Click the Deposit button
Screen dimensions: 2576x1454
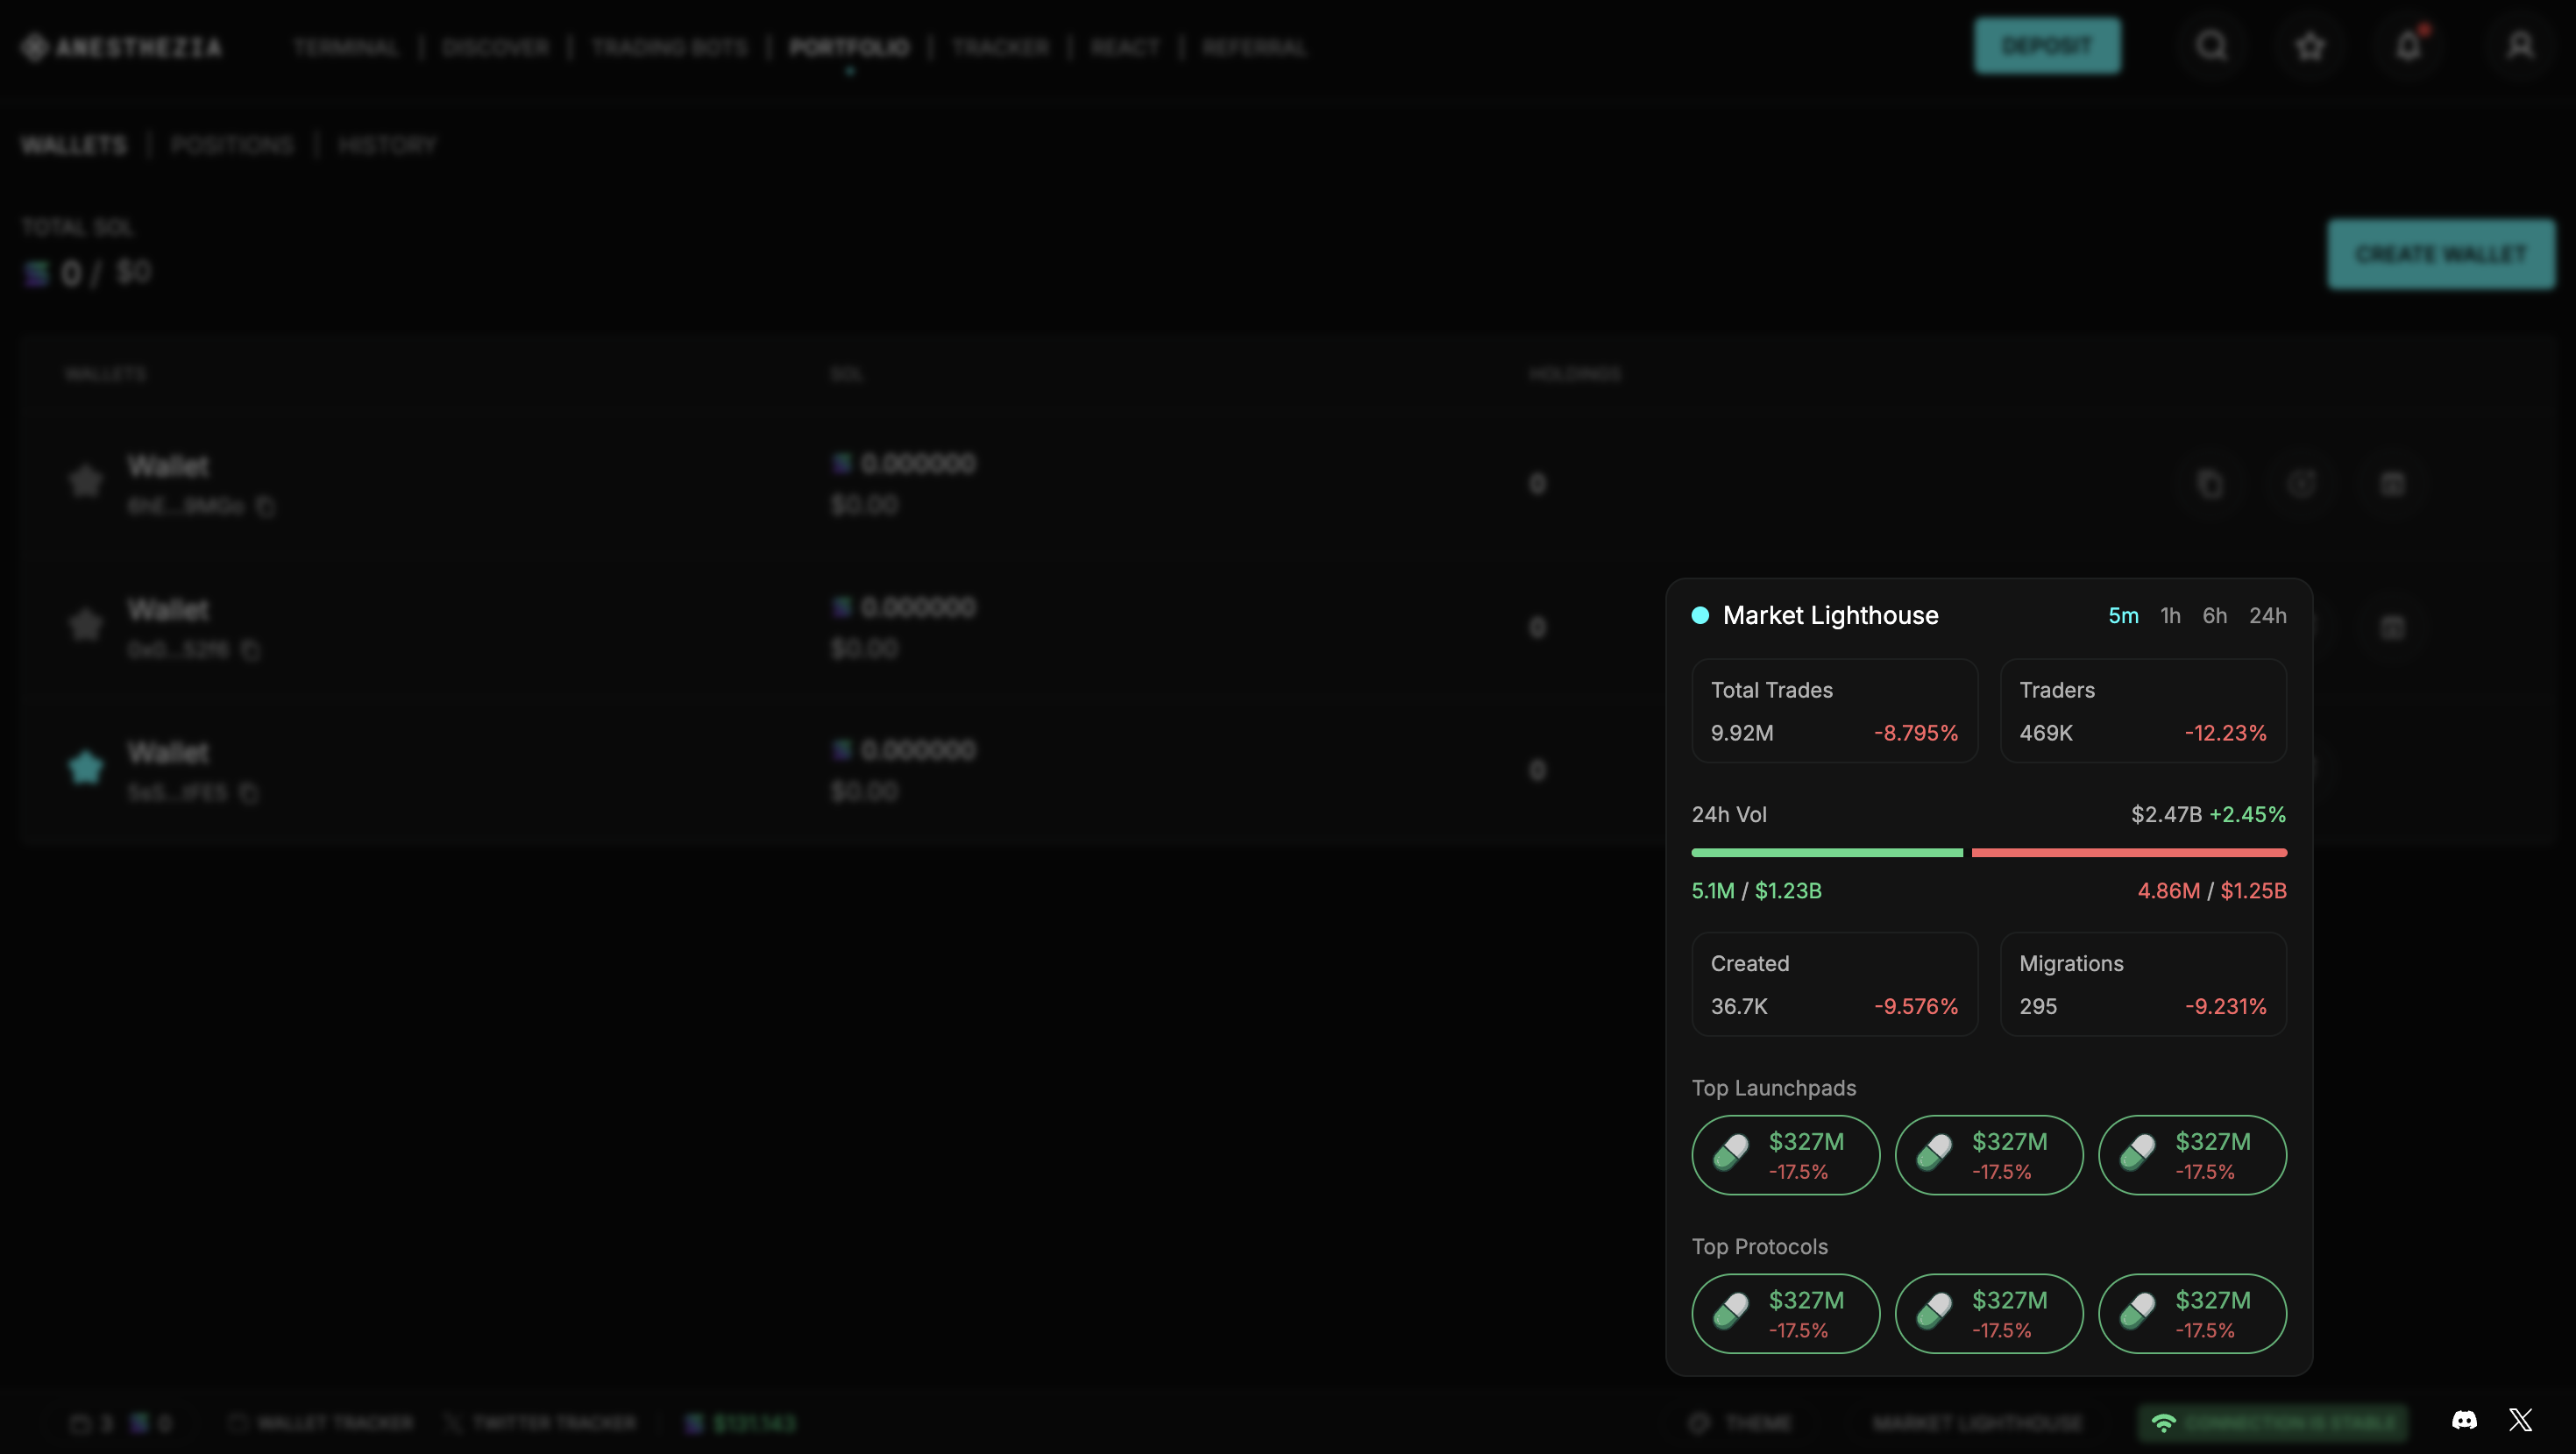[x=2046, y=46]
